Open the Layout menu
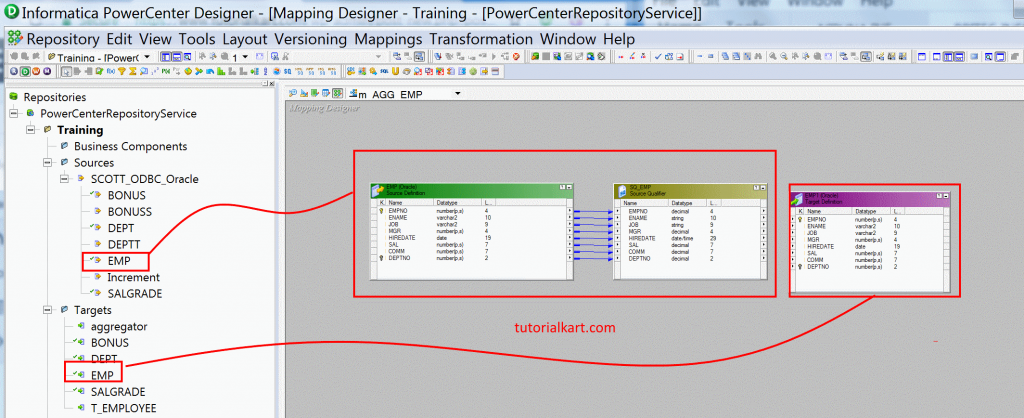This screenshot has height=418, width=1024. (245, 39)
